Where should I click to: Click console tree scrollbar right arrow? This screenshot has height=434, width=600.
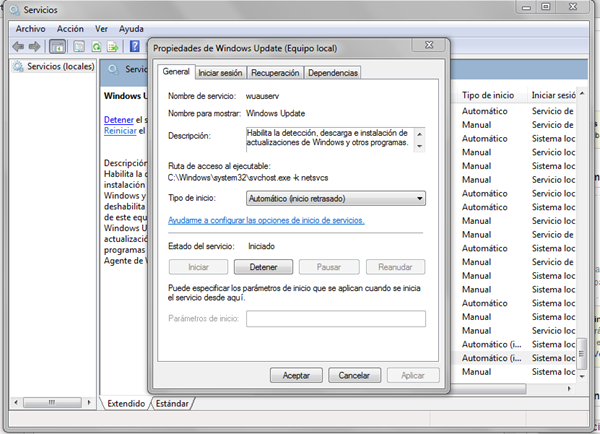tap(89, 403)
